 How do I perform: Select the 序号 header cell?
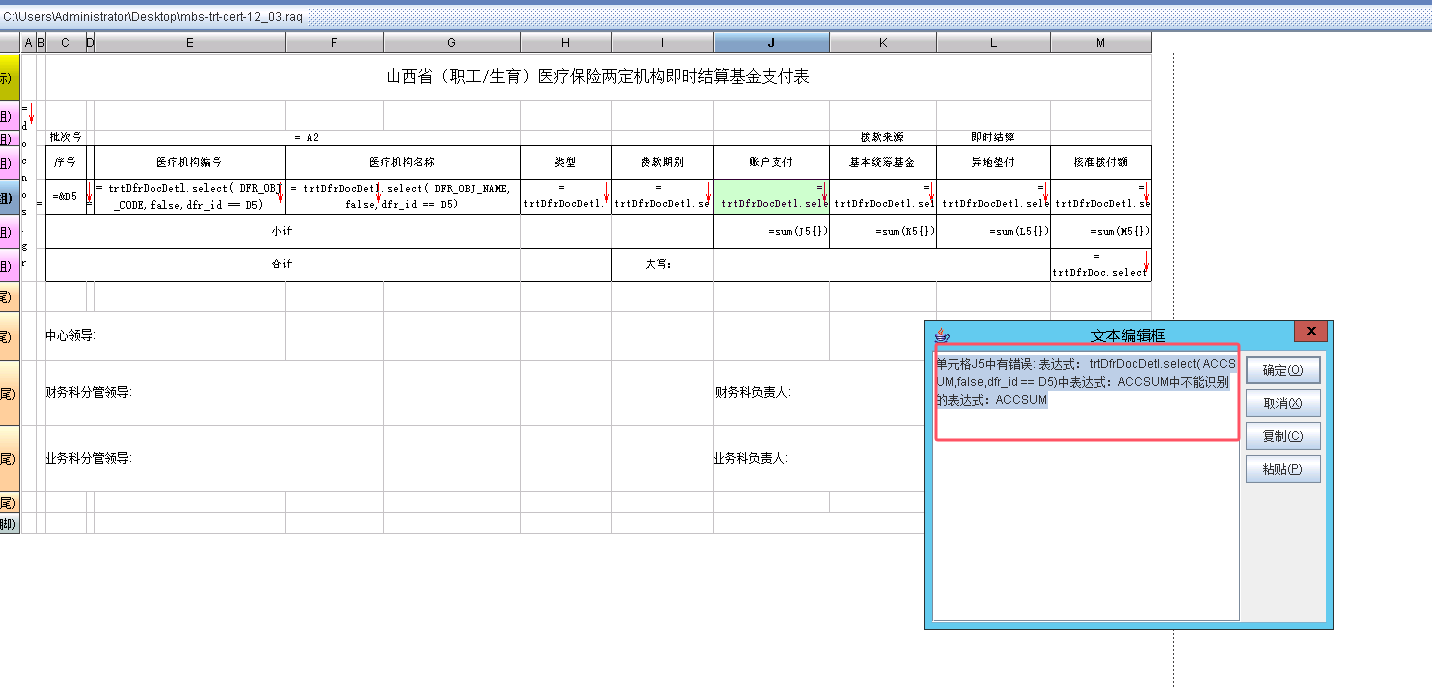pos(66,162)
